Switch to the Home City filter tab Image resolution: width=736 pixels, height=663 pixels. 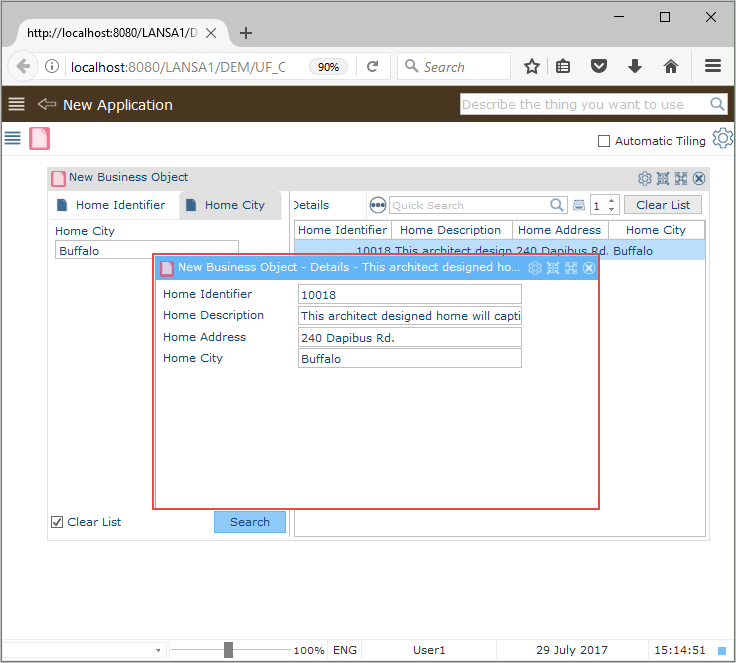230,205
